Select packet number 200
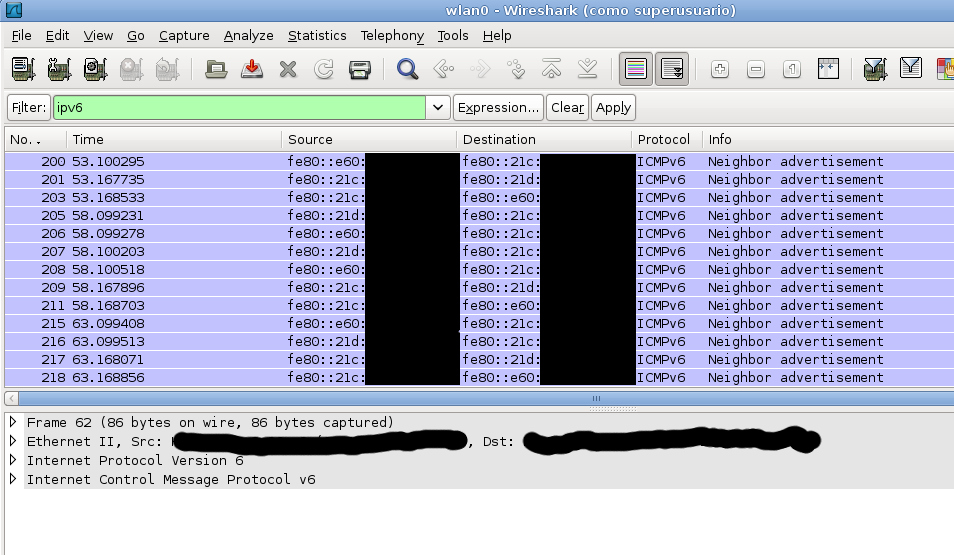 point(479,161)
